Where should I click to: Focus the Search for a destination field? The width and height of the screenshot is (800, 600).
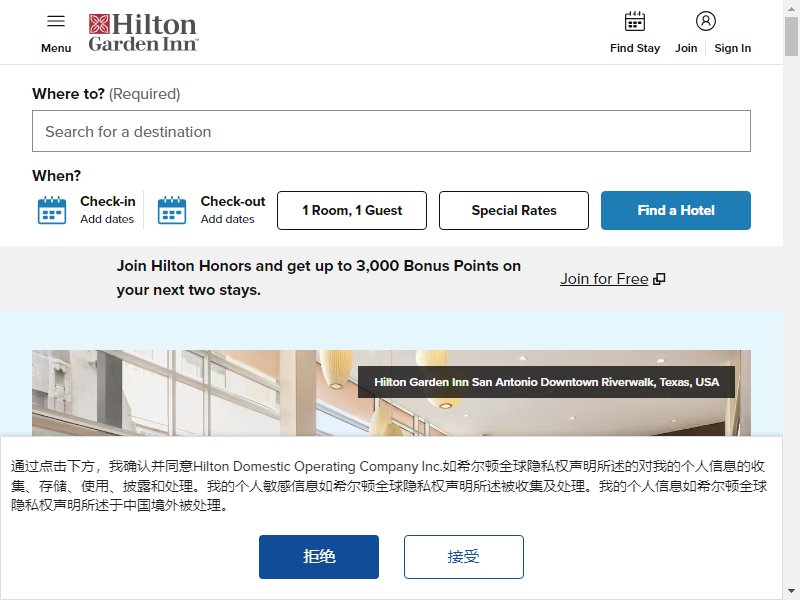coord(391,131)
